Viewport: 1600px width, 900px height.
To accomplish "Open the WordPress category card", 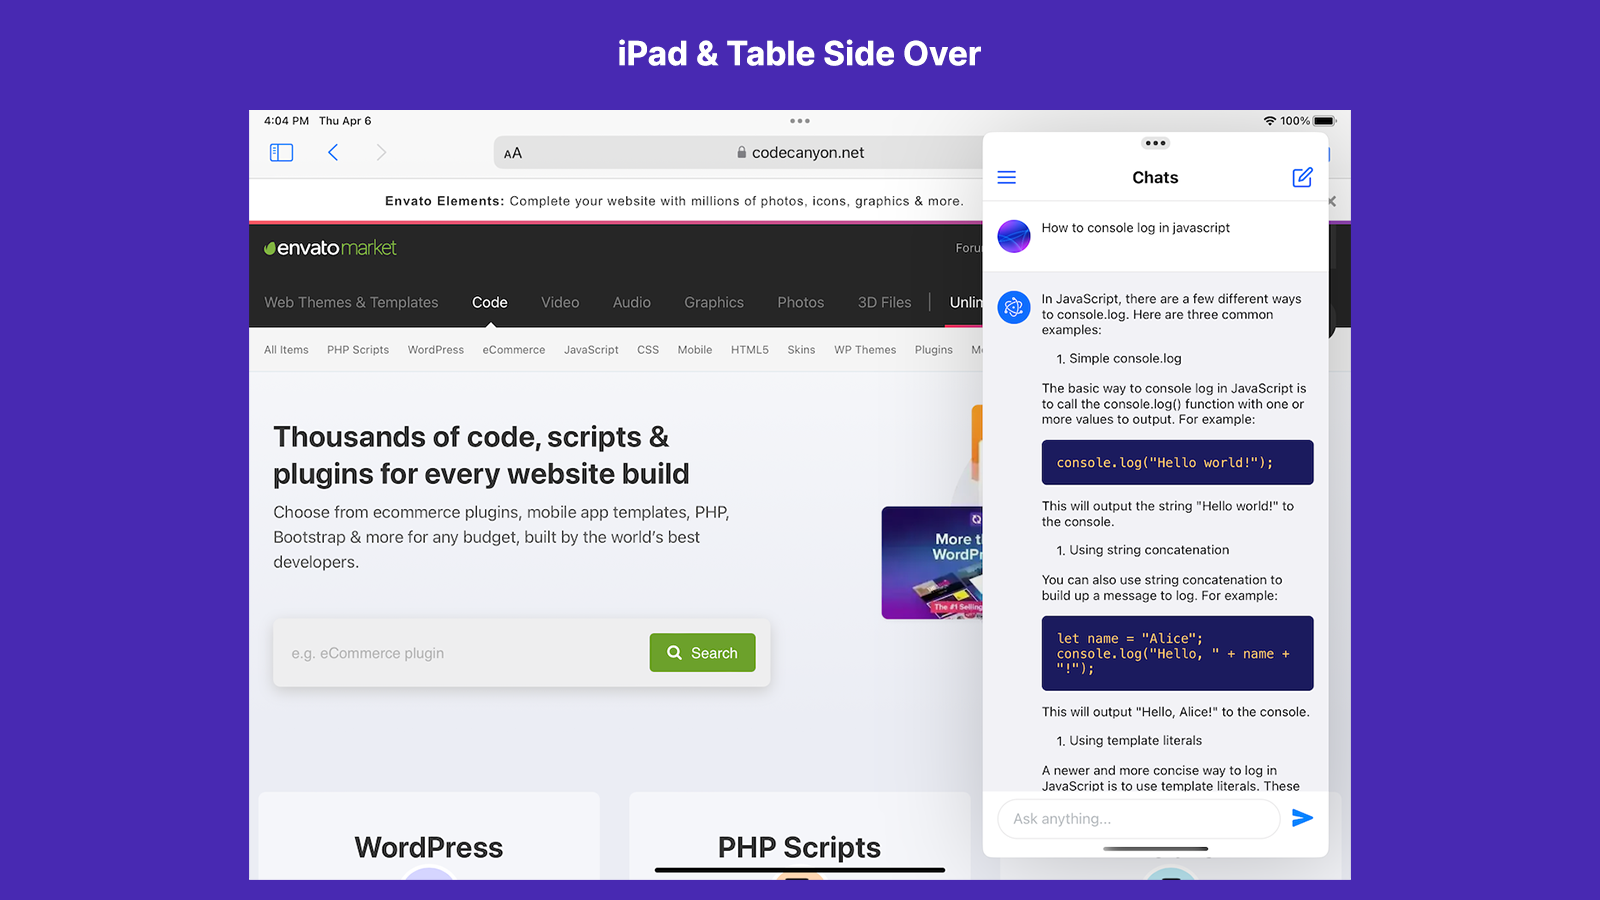I will click(x=429, y=836).
